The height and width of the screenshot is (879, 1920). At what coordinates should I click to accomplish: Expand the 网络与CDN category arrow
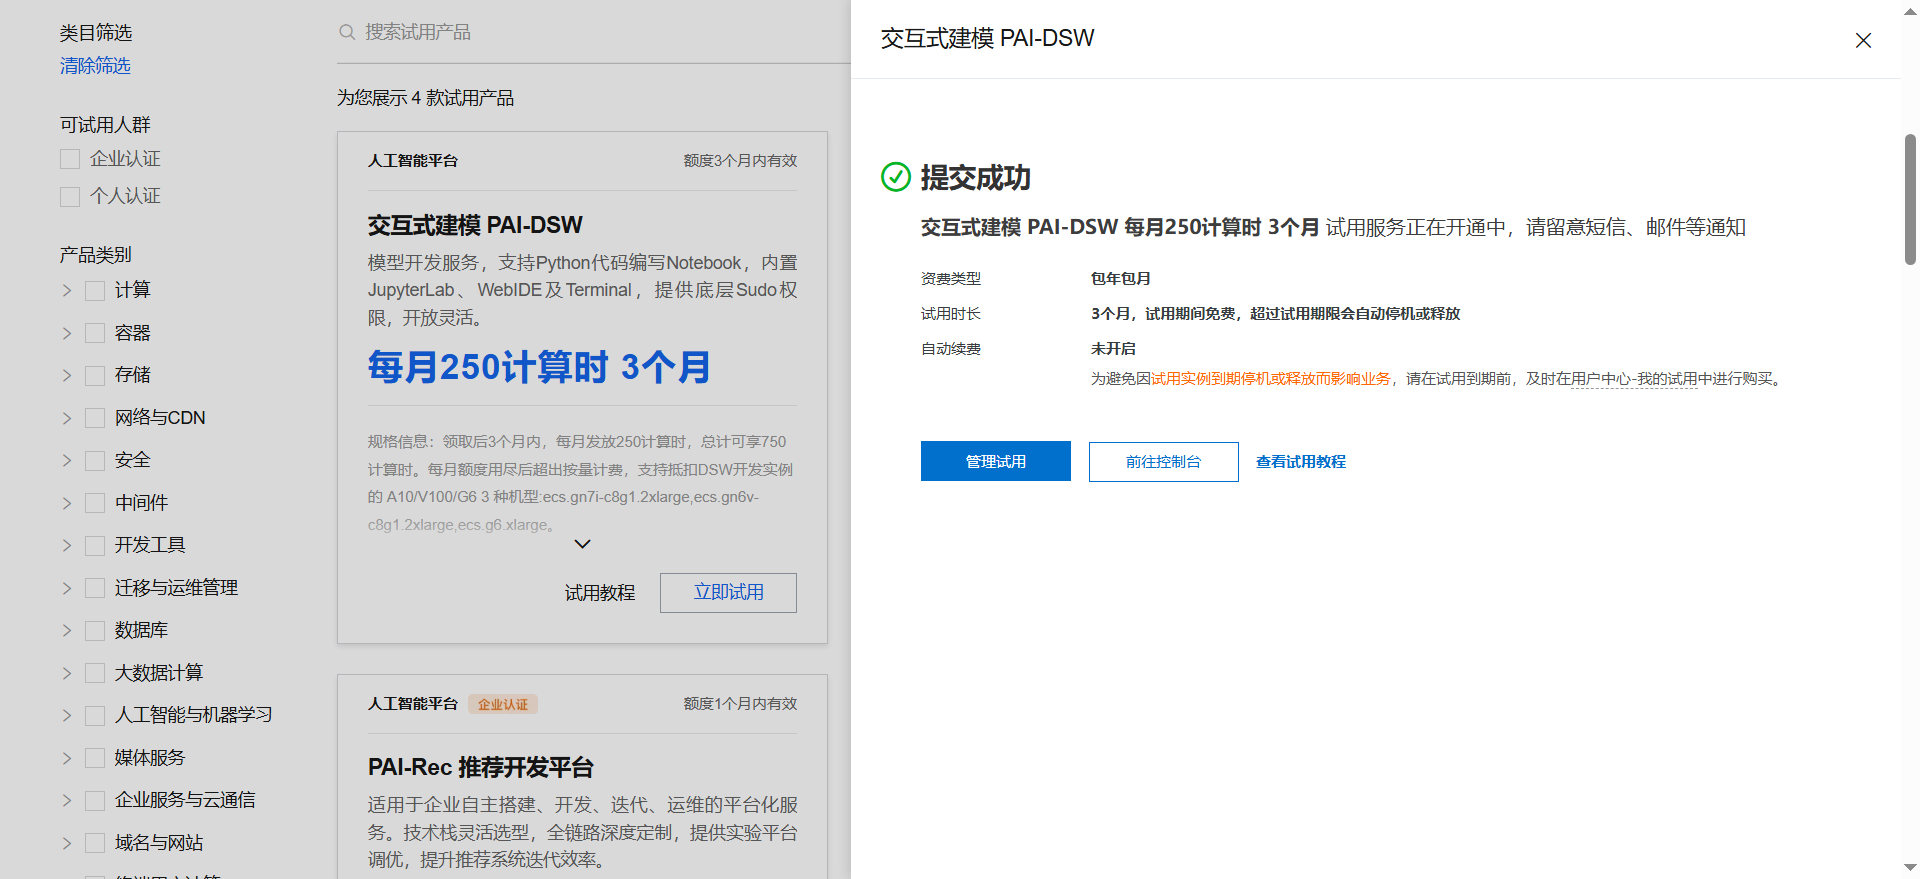click(67, 418)
